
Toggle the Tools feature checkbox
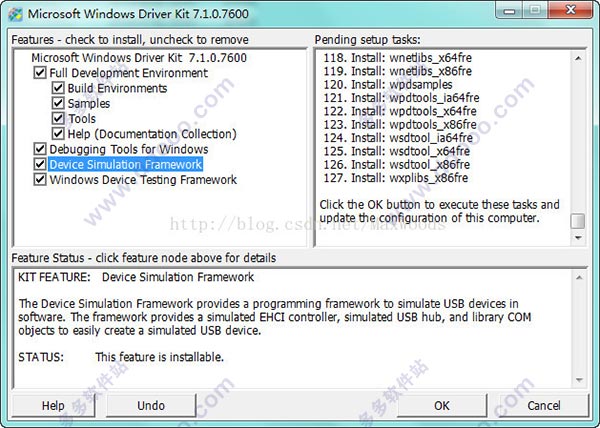[58, 119]
